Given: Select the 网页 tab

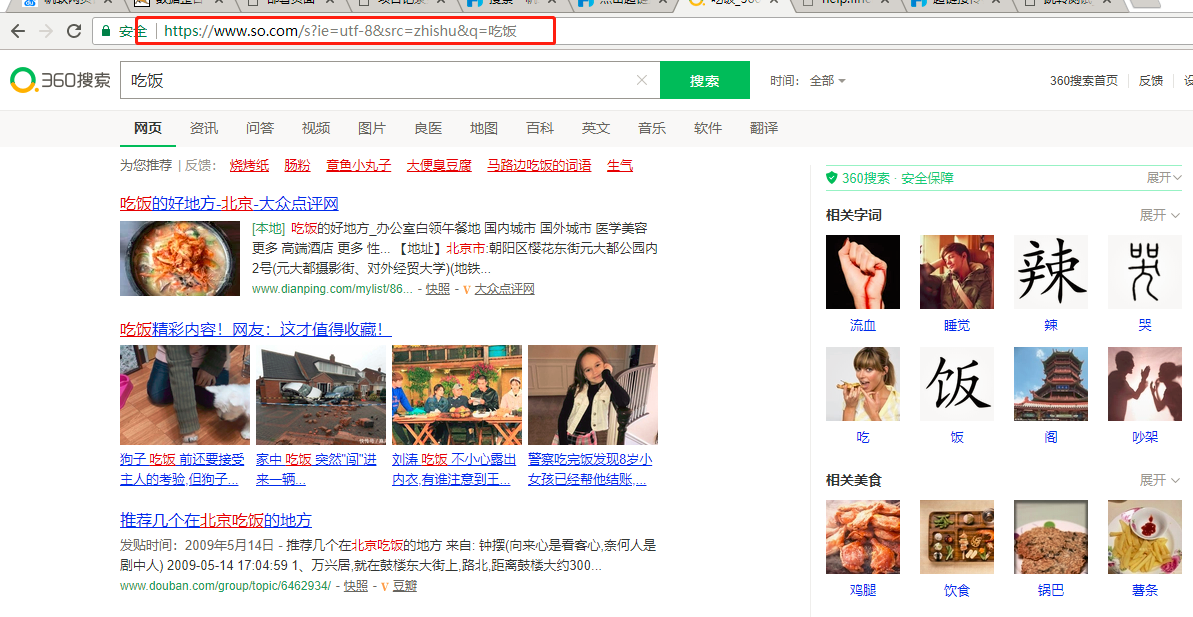Looking at the screenshot, I should click(x=148, y=128).
